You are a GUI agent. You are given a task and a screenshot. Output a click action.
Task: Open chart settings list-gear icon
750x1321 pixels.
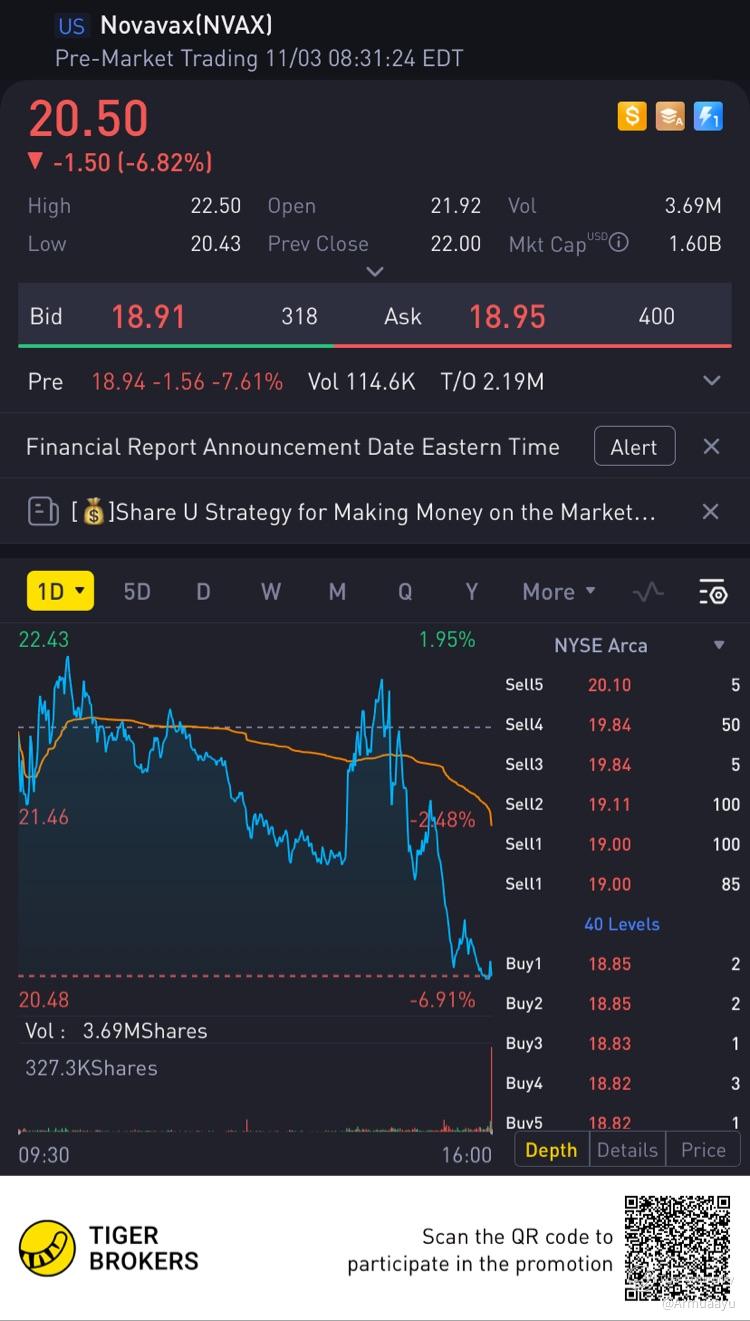(713, 592)
